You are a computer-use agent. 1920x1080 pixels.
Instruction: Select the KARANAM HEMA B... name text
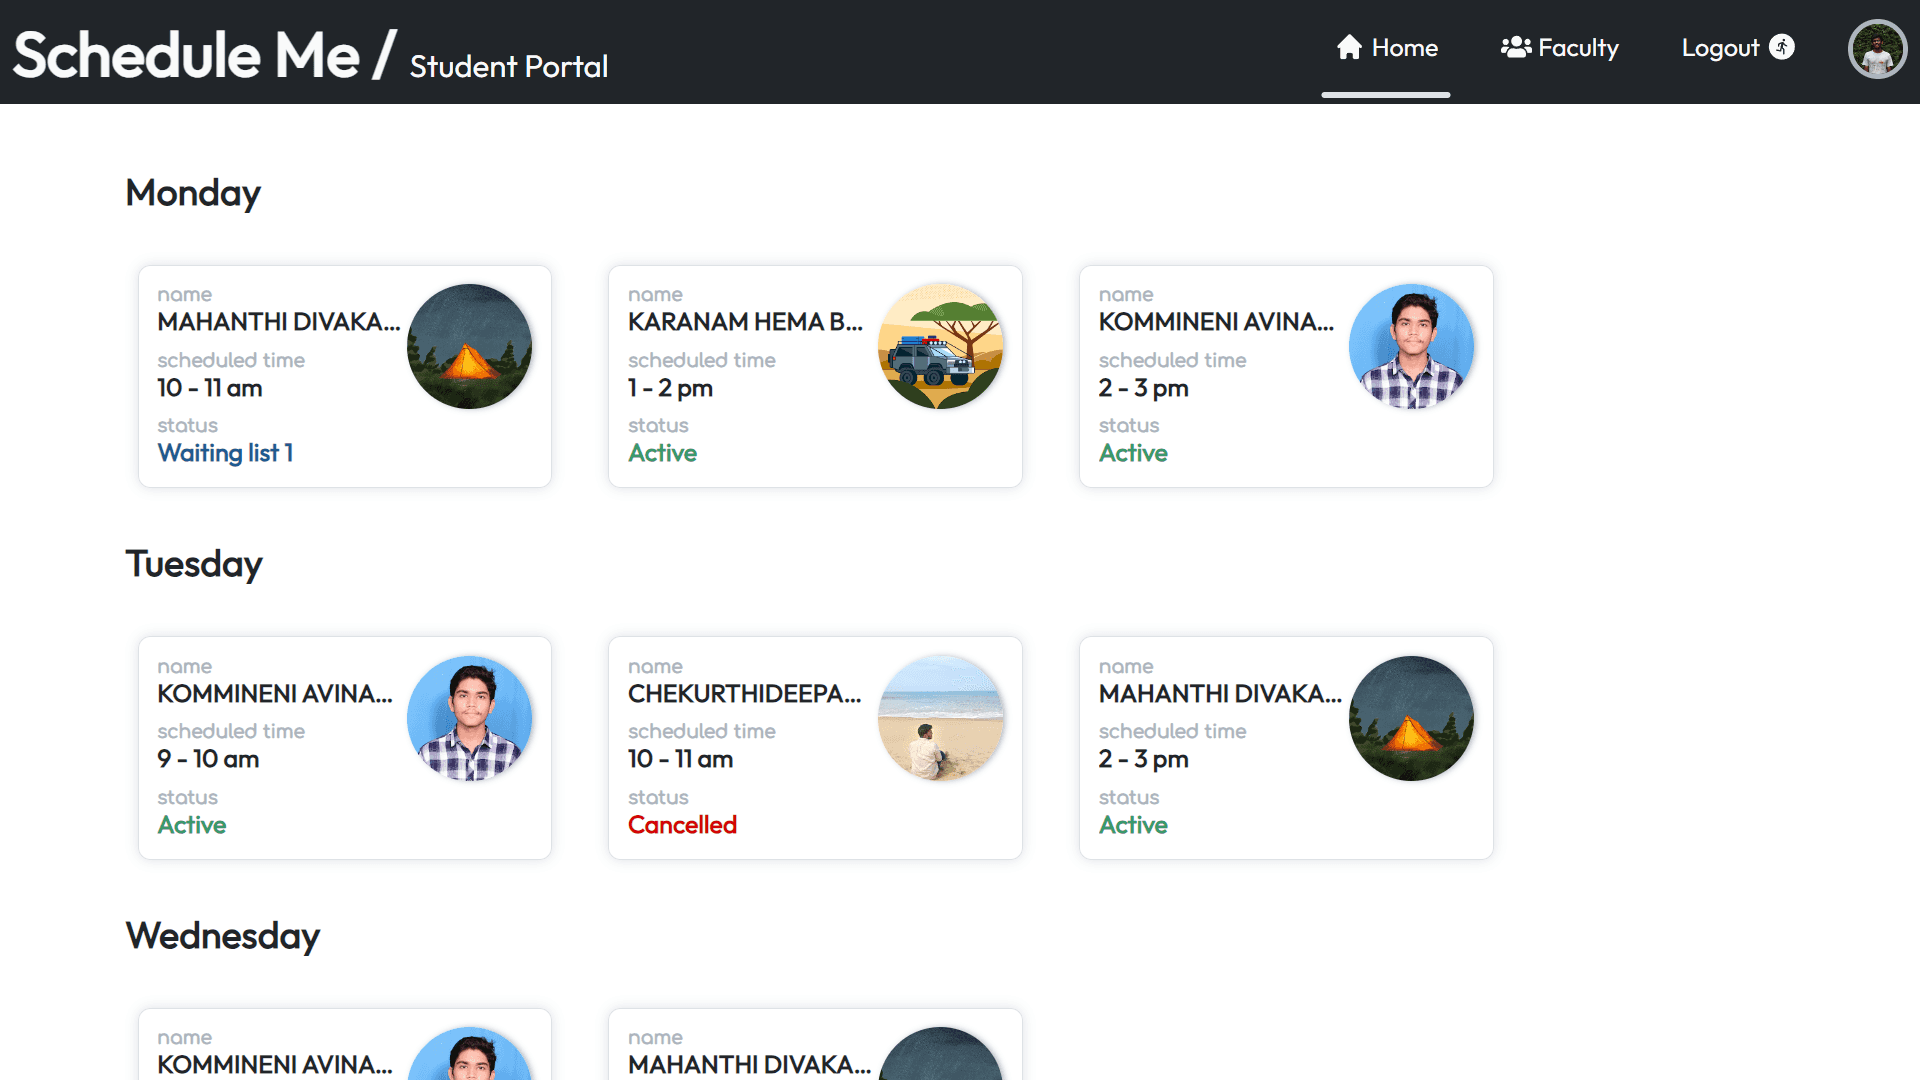[744, 322]
